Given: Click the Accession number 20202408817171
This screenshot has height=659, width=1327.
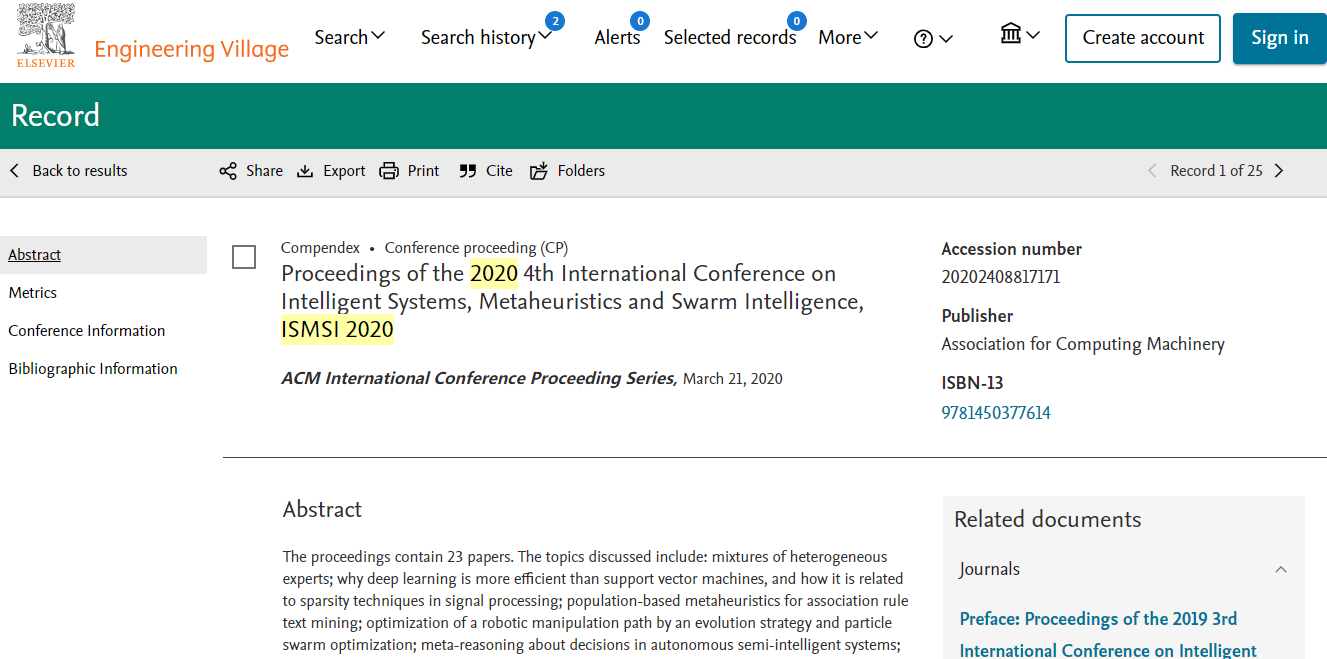Looking at the screenshot, I should pyautogui.click(x=1001, y=277).
